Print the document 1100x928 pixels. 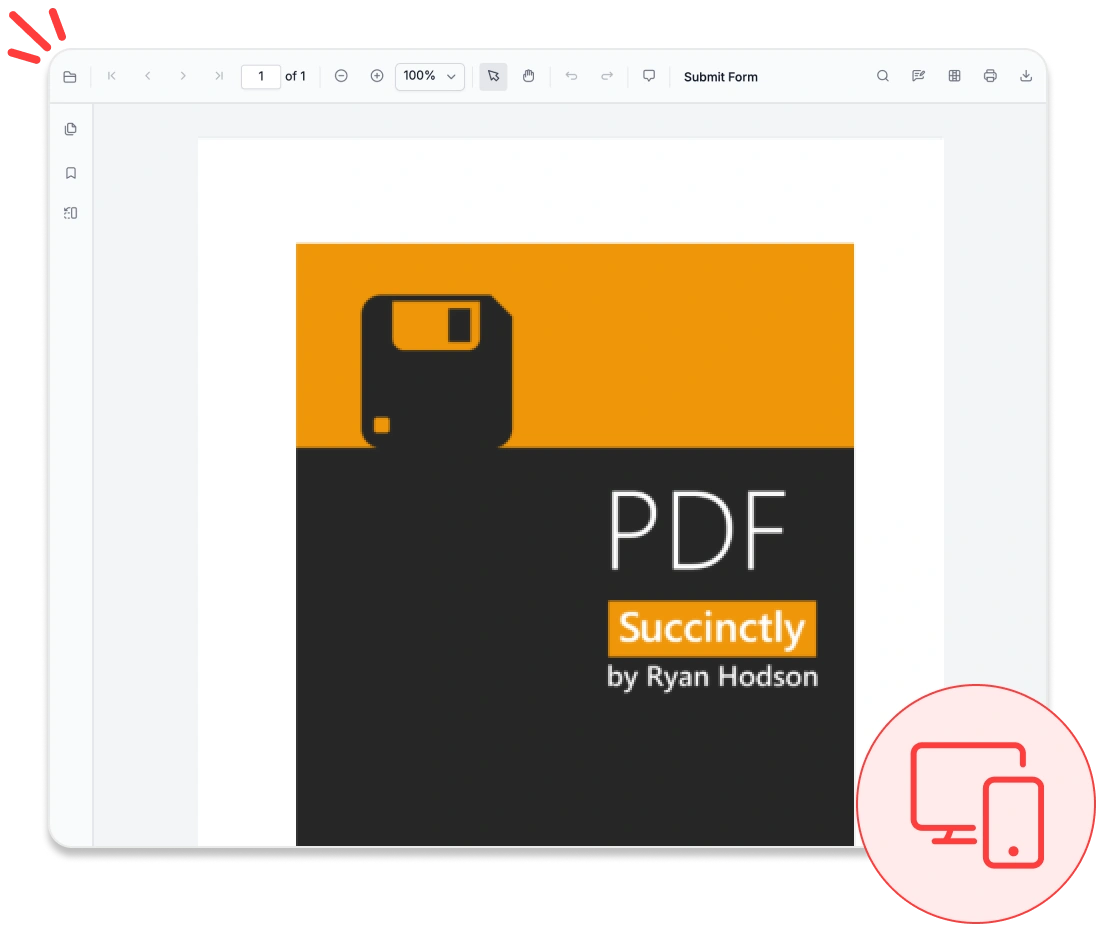(x=990, y=76)
